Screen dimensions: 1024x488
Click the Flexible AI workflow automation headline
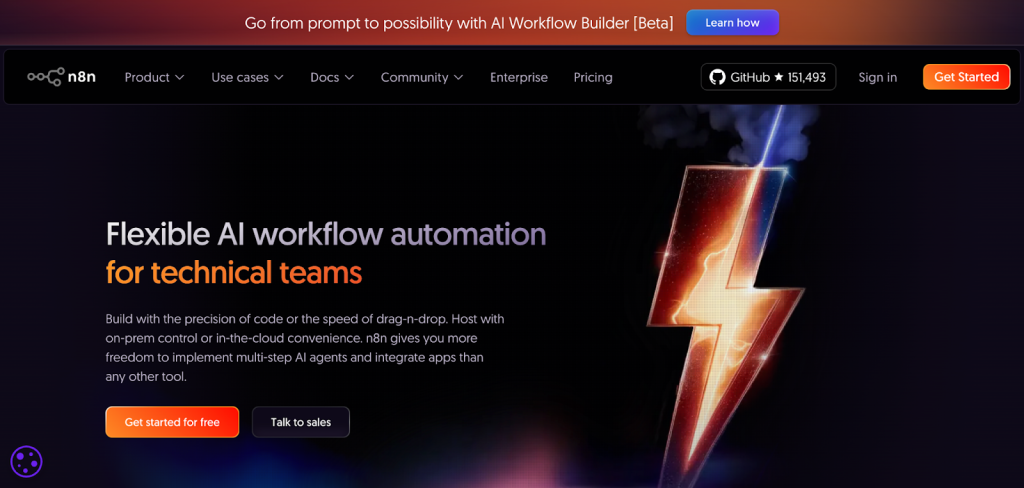click(326, 234)
